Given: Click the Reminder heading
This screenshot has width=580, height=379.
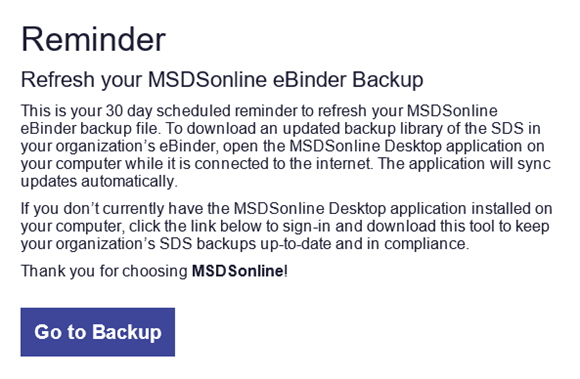Looking at the screenshot, I should click(93, 39).
